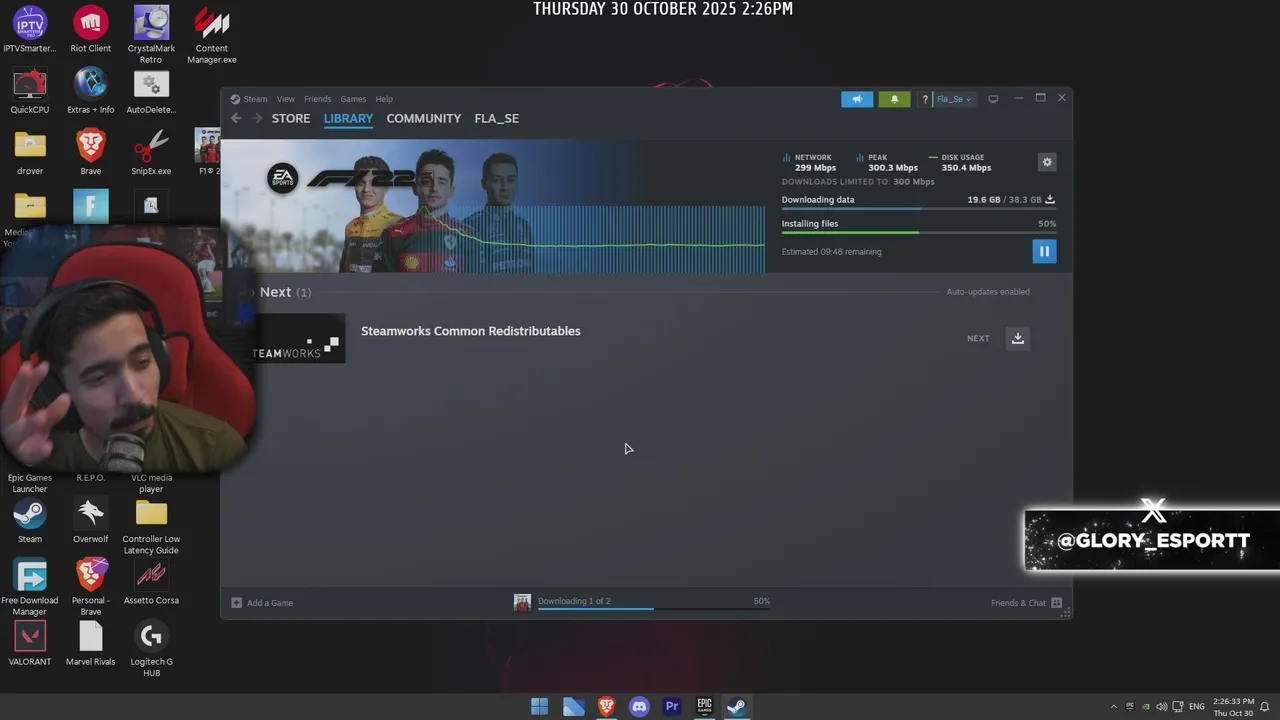Open the COMMUNITY tab

(x=424, y=118)
